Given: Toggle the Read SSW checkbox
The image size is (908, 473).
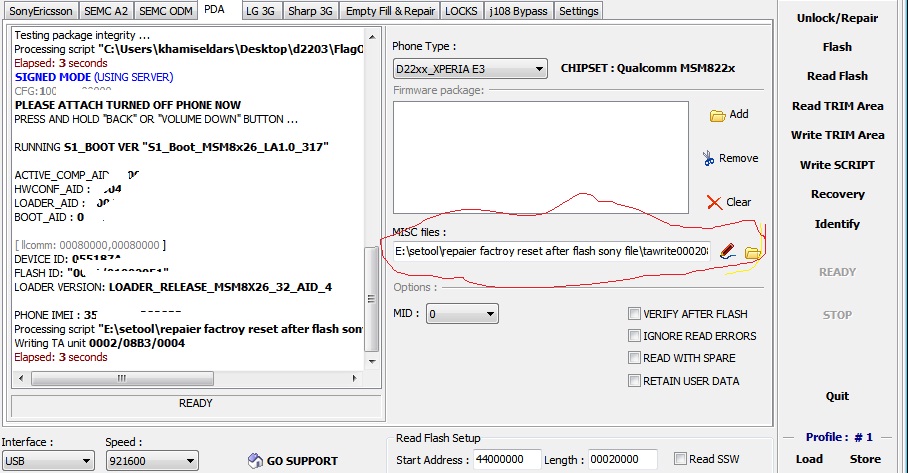Looking at the screenshot, I should pos(680,459).
